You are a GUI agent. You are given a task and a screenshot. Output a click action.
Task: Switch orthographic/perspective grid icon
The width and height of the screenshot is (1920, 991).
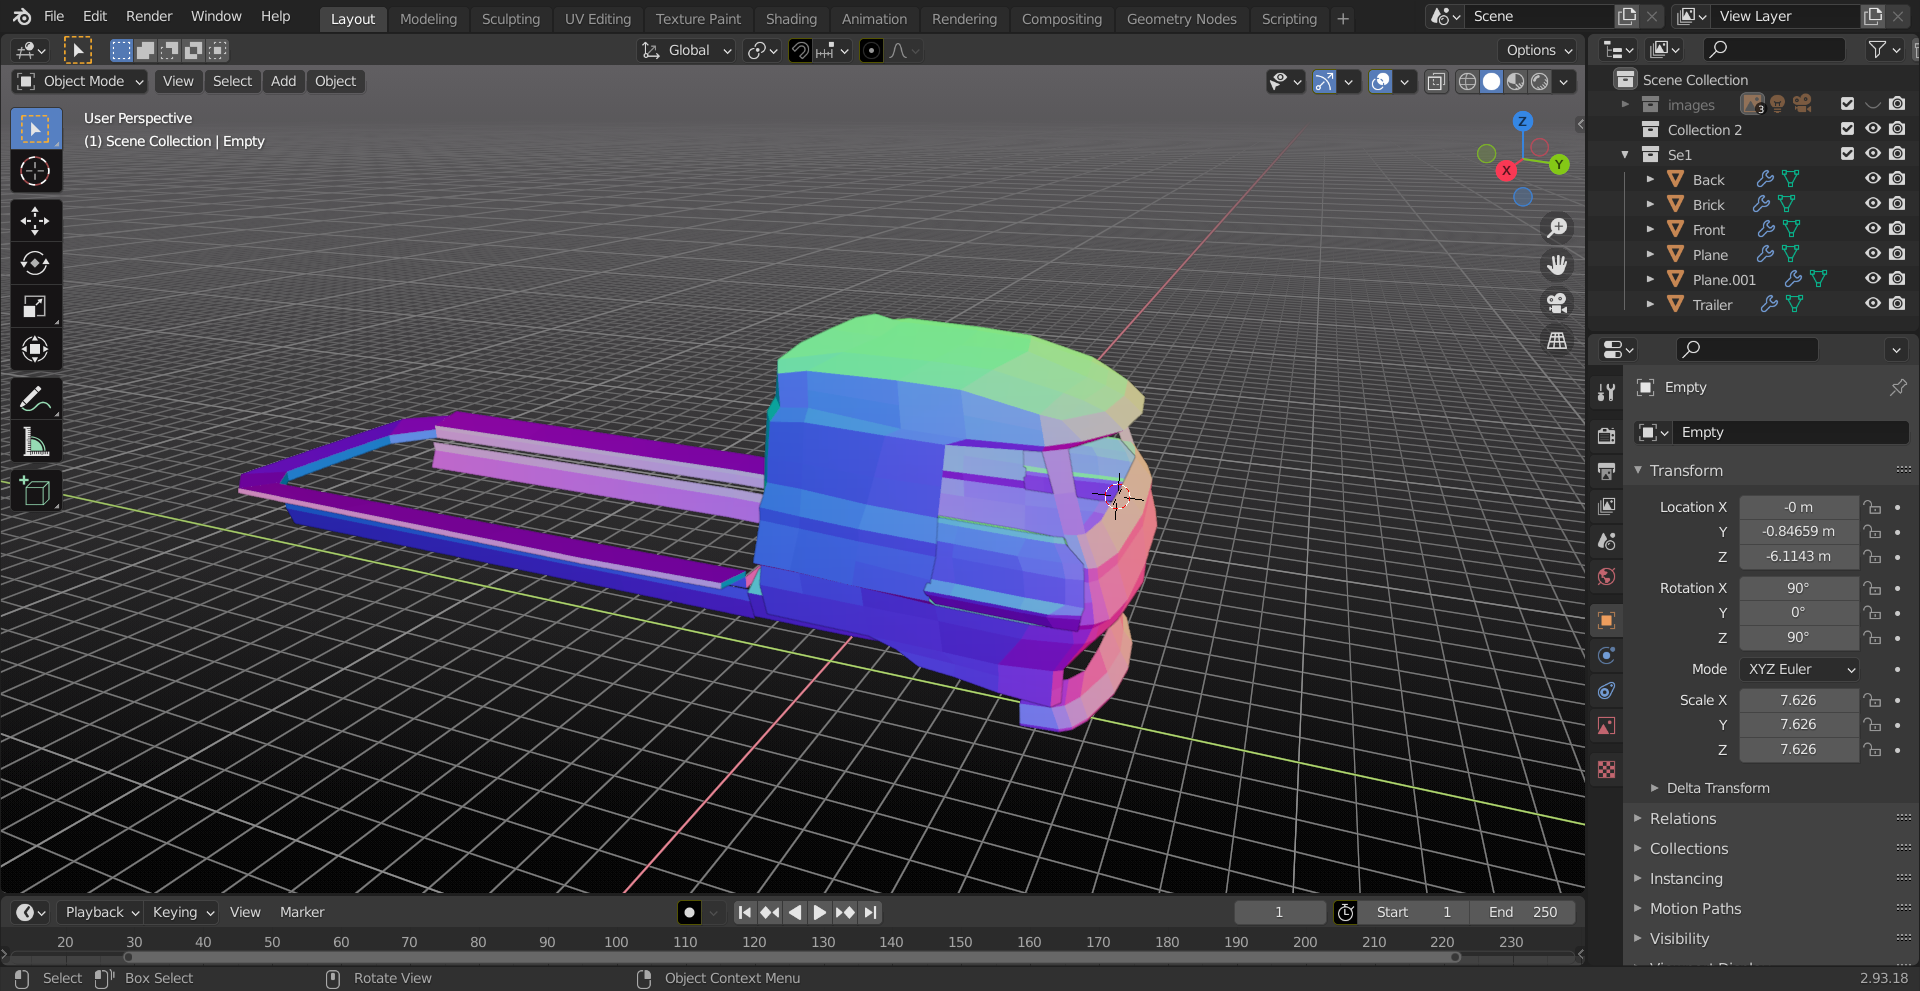[x=1557, y=341]
